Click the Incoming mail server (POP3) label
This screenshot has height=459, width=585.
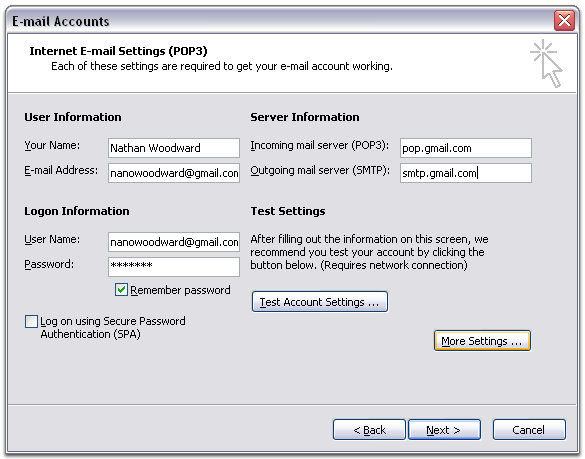click(320, 145)
